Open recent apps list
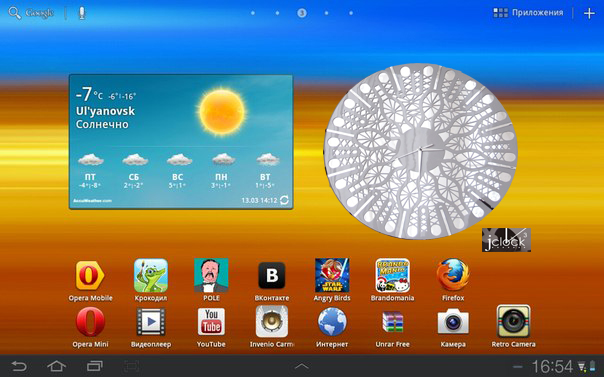 95,366
